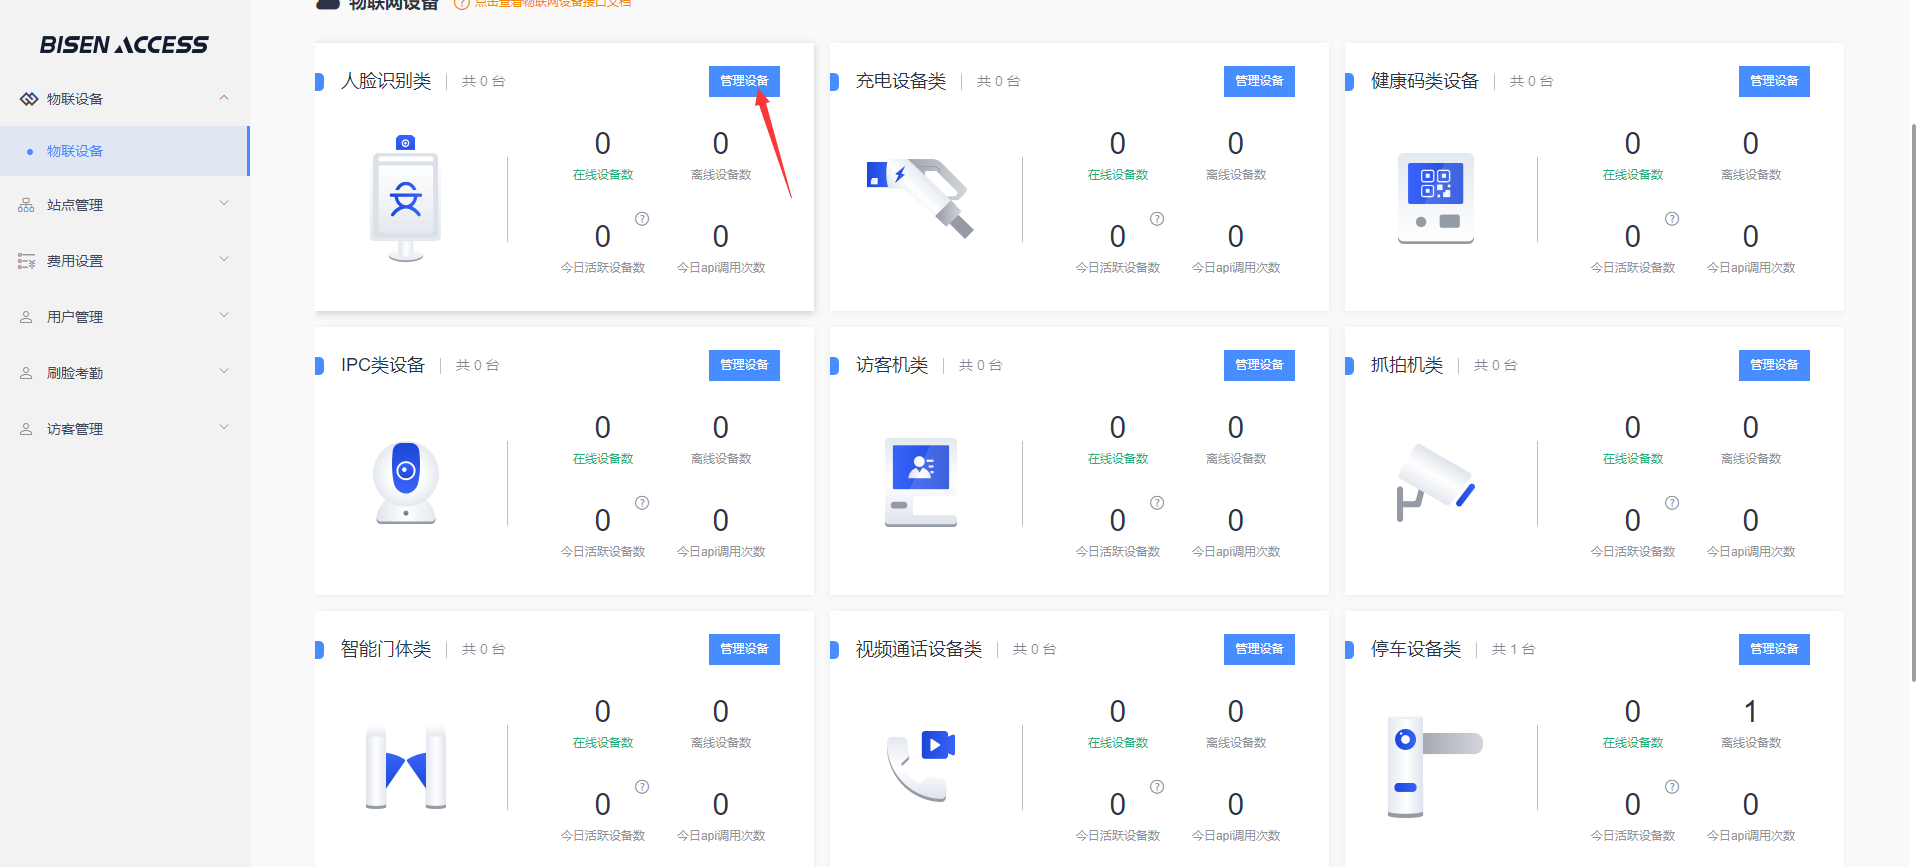Collapse the 物联设备 parent menu
1918x867 pixels.
[x=224, y=98]
